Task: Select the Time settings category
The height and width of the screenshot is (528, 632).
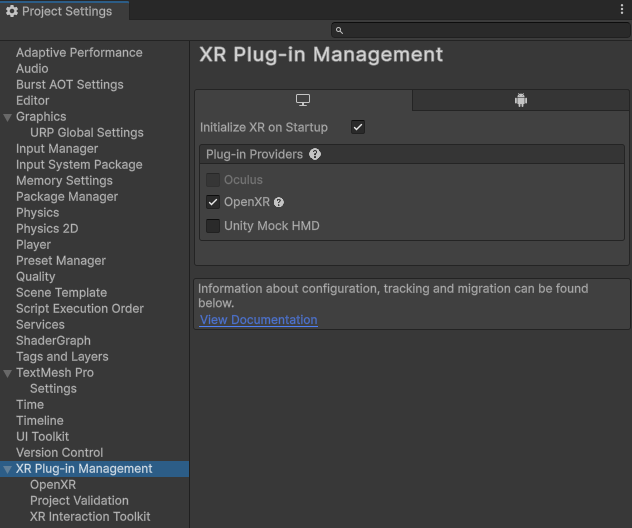Action: 30,404
